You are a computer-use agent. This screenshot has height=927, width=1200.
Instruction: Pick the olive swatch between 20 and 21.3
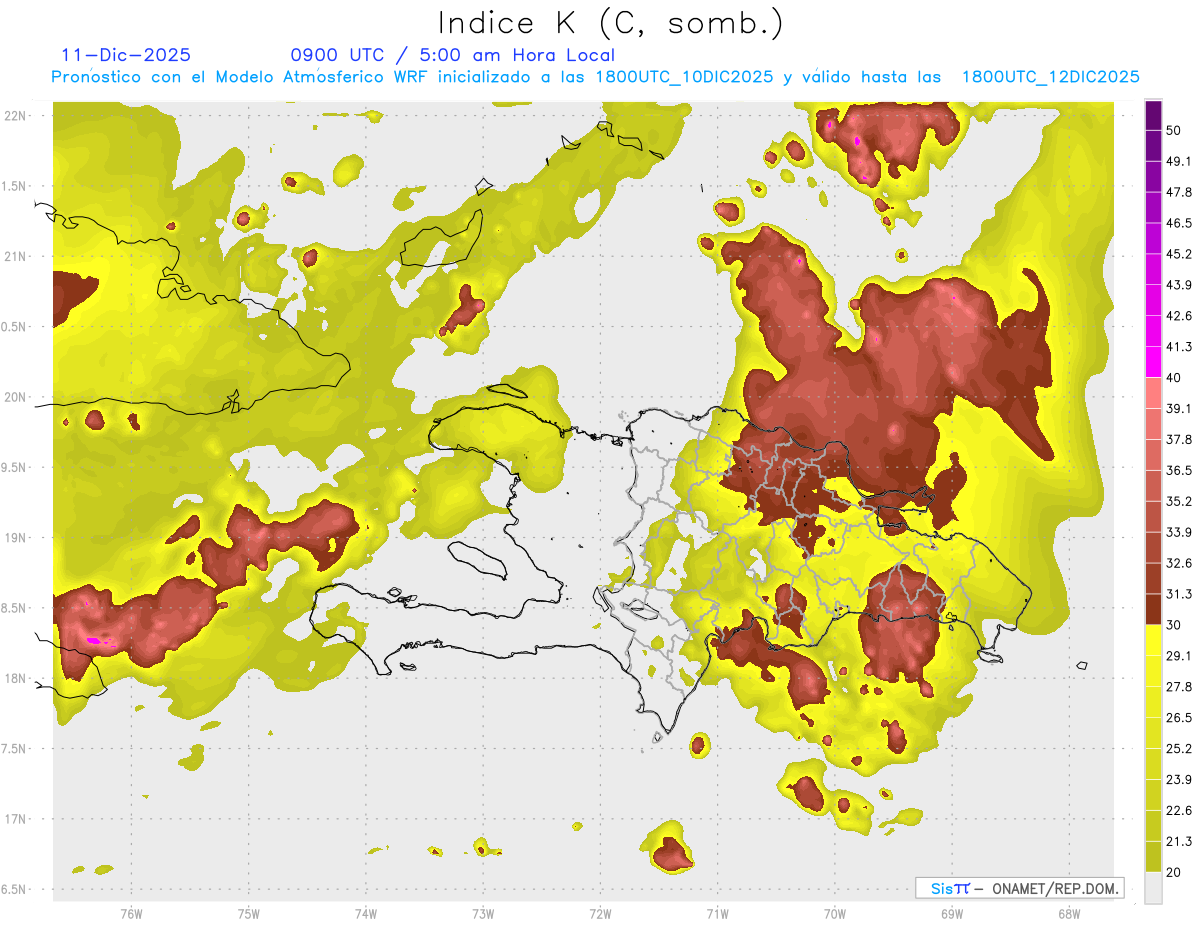tap(1153, 857)
